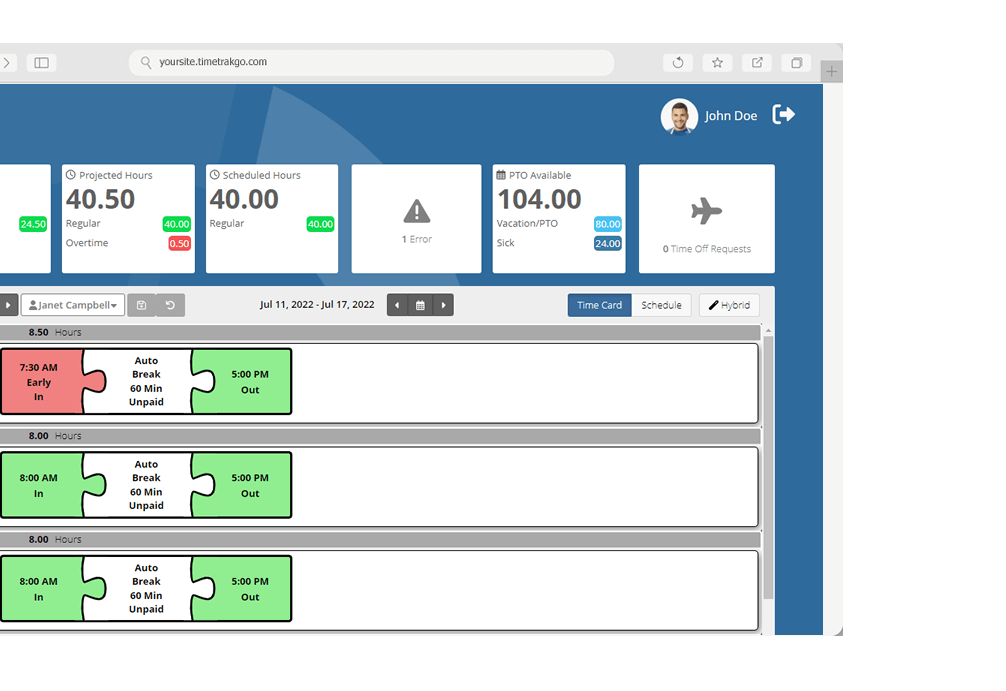Go to previous week arrow
This screenshot has height=691, width=1006.
pos(397,305)
